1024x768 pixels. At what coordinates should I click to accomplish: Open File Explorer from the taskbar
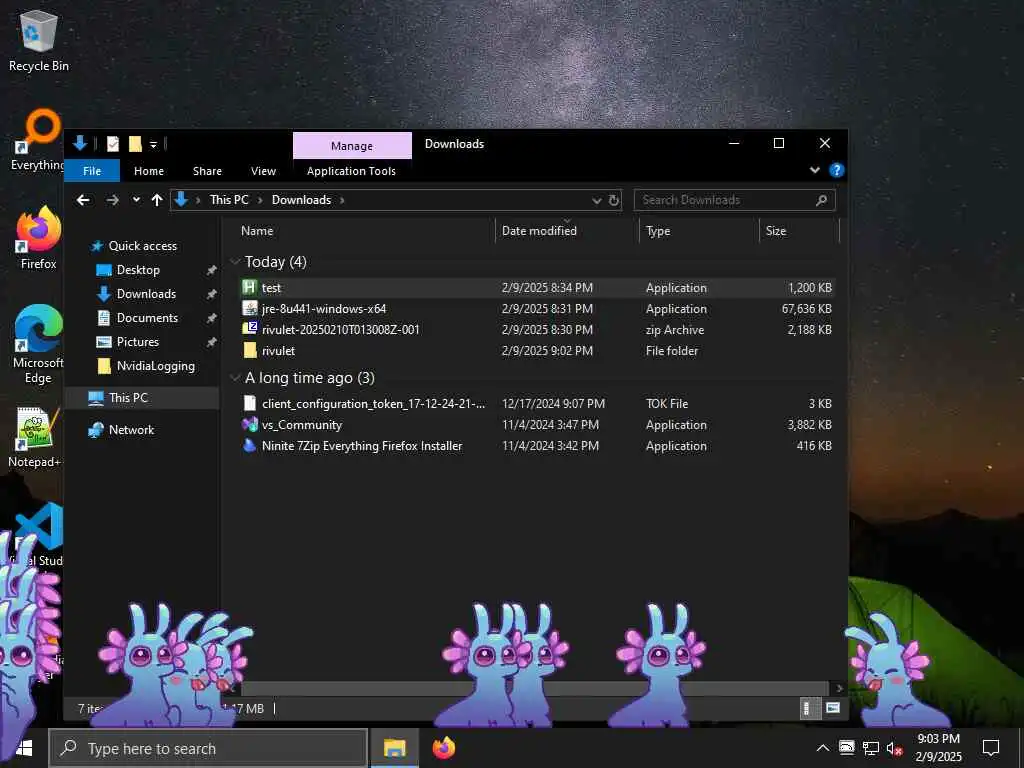click(x=394, y=748)
